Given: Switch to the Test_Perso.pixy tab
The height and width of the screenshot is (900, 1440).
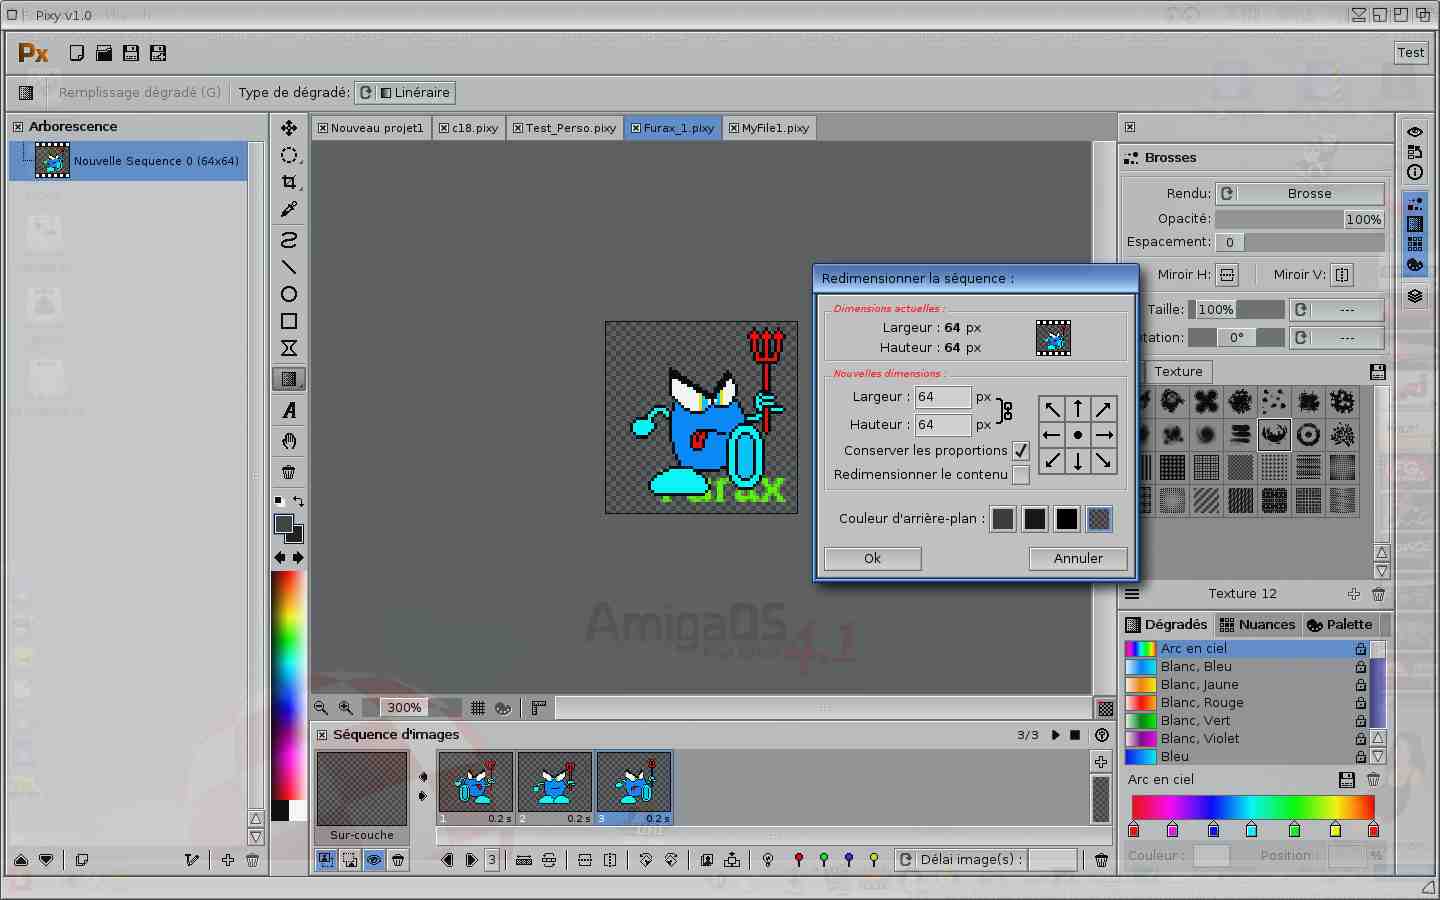Looking at the screenshot, I should (565, 128).
